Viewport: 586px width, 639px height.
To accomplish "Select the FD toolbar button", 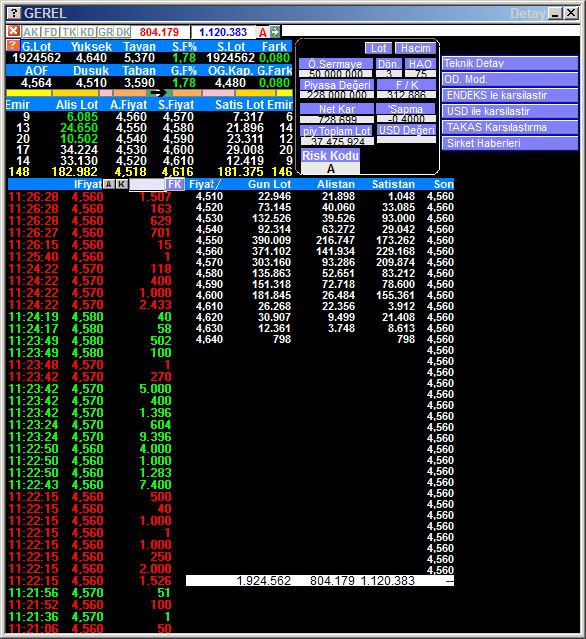I will click(x=51, y=32).
